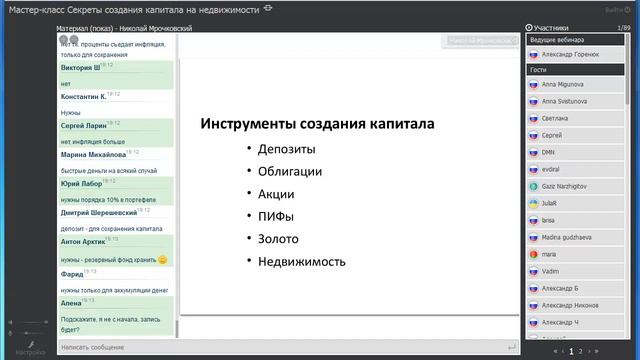Click the flag icon beside Vadim
The image size is (640, 360).
click(x=533, y=271)
